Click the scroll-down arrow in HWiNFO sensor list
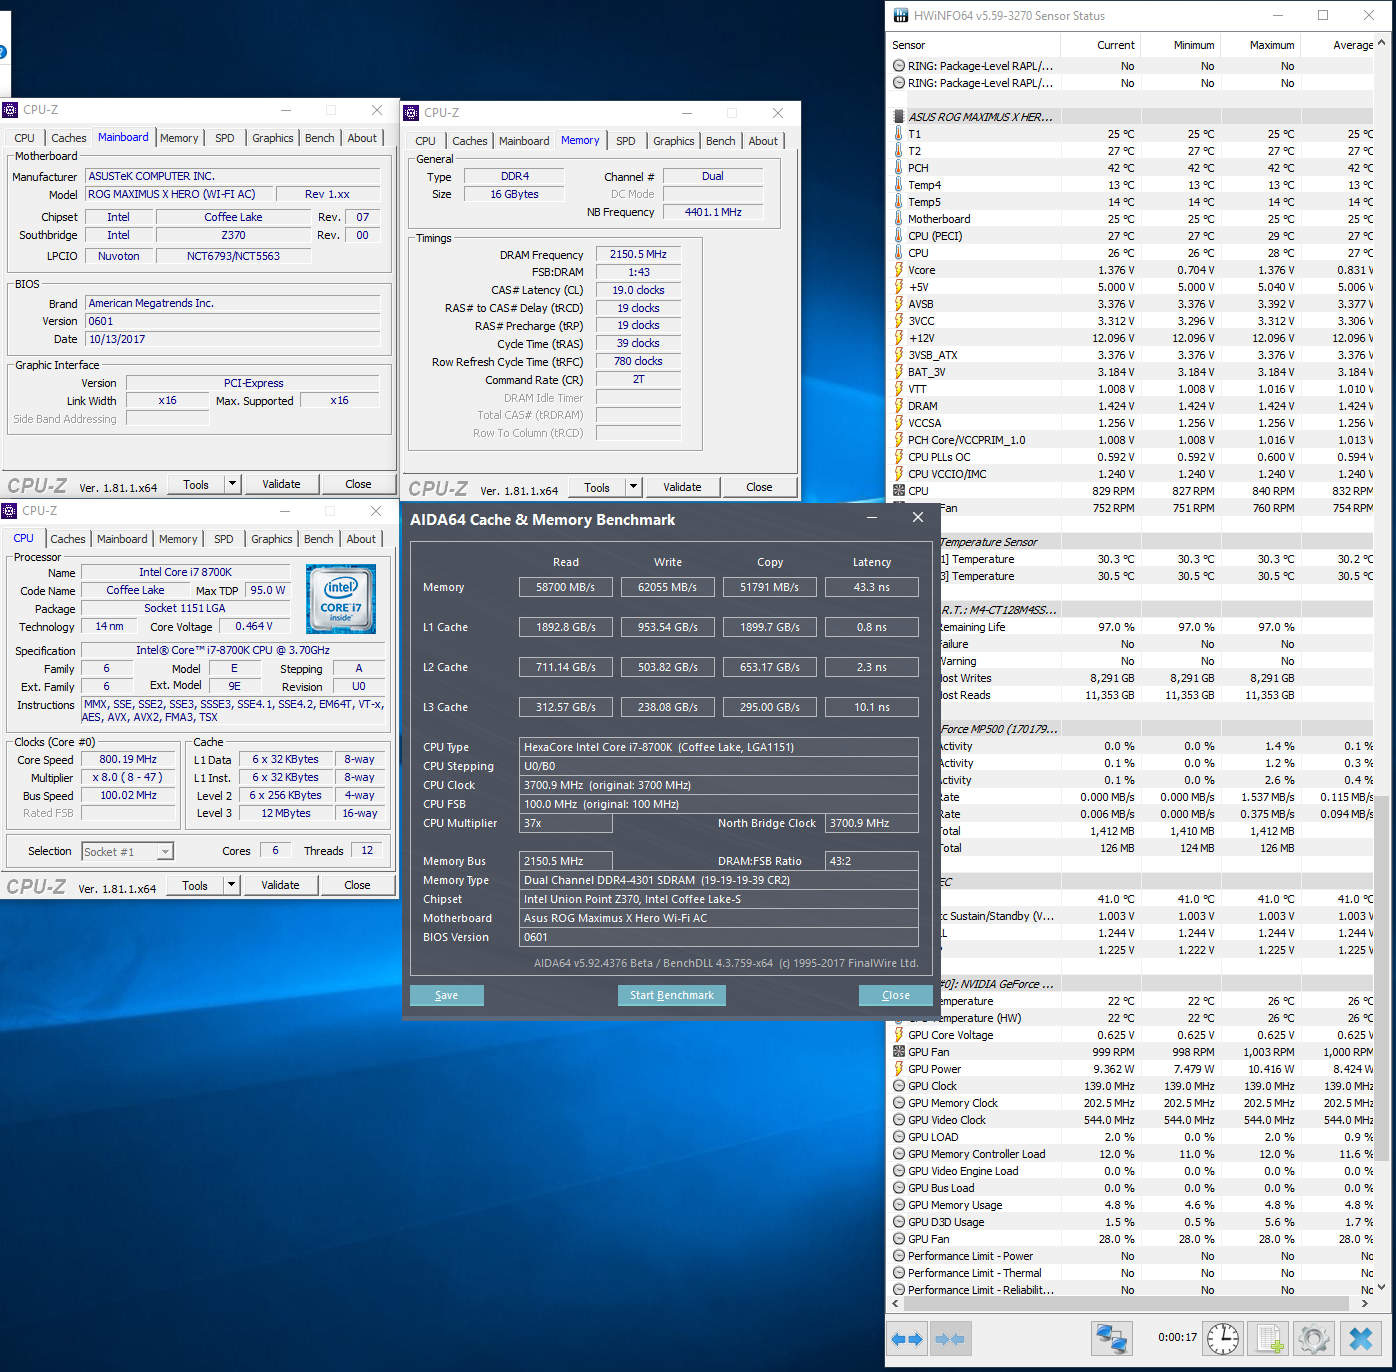1396x1372 pixels. (1382, 1288)
